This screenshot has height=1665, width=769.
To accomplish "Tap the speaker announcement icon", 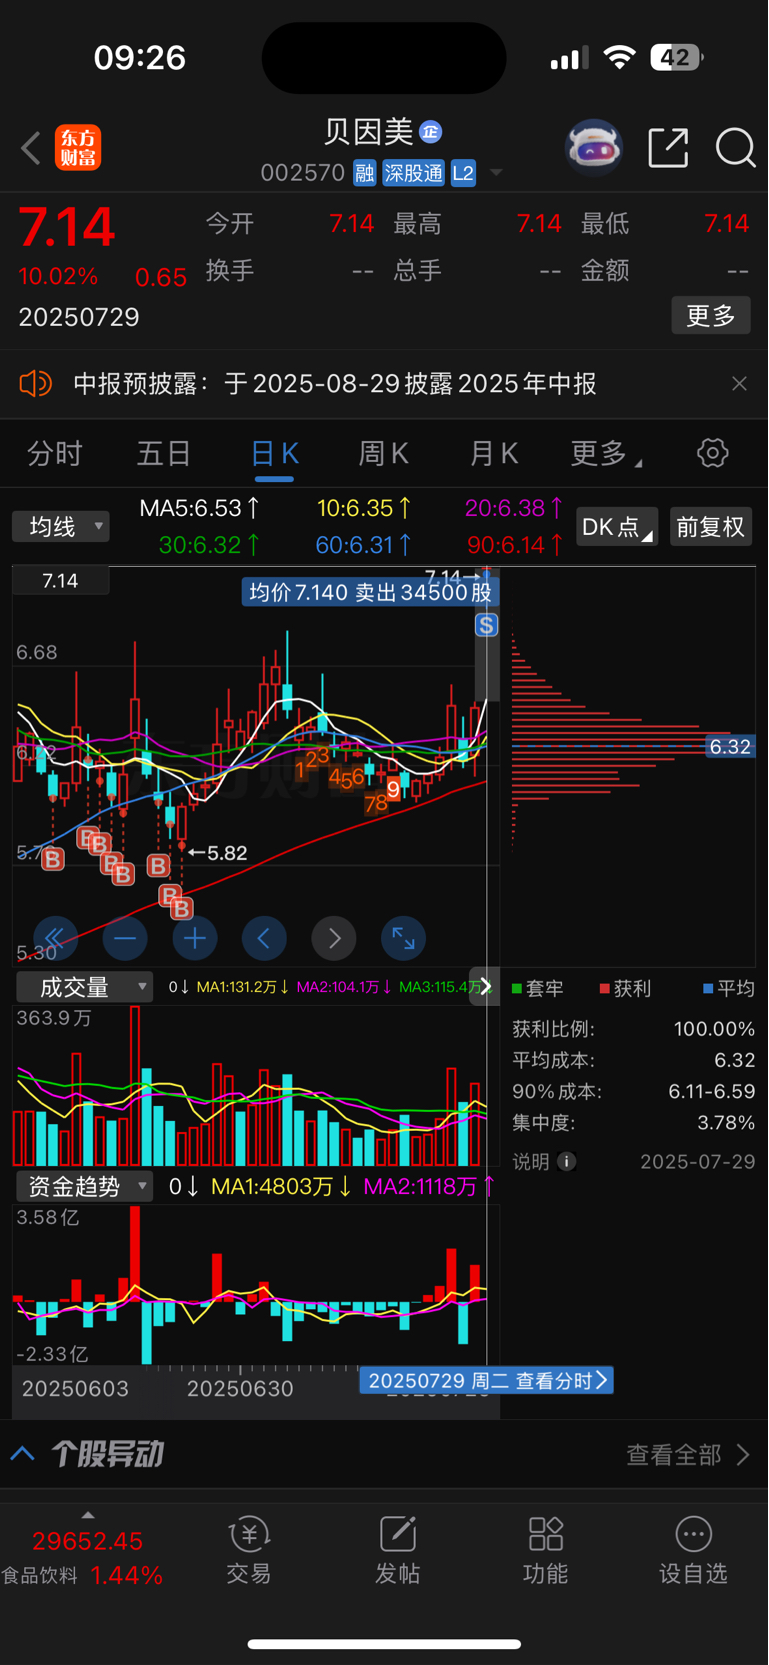I will 36,384.
